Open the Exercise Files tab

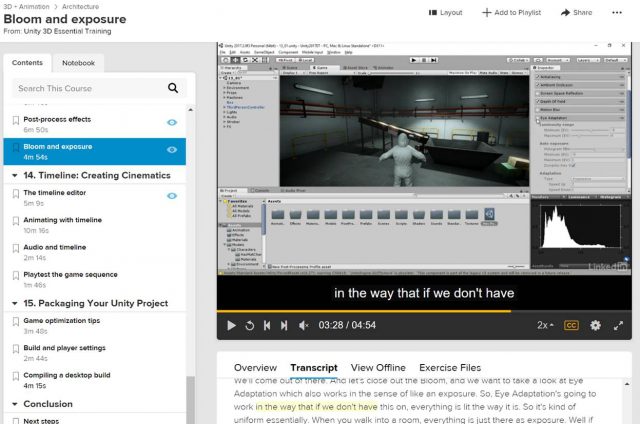450,368
